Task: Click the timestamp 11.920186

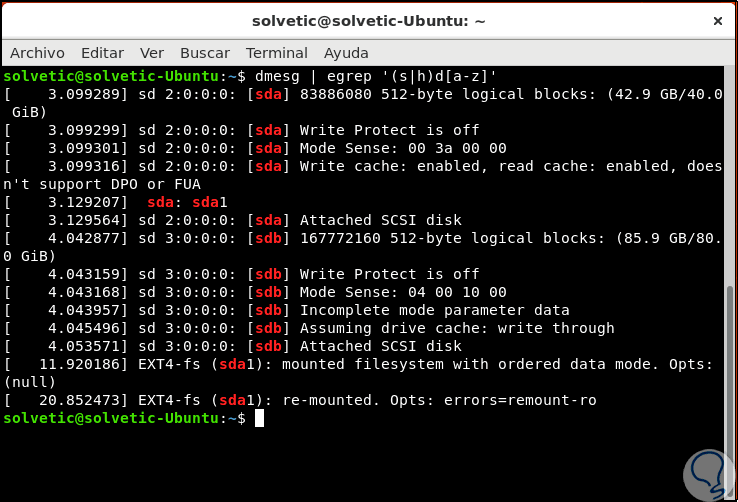Action: (x=80, y=364)
